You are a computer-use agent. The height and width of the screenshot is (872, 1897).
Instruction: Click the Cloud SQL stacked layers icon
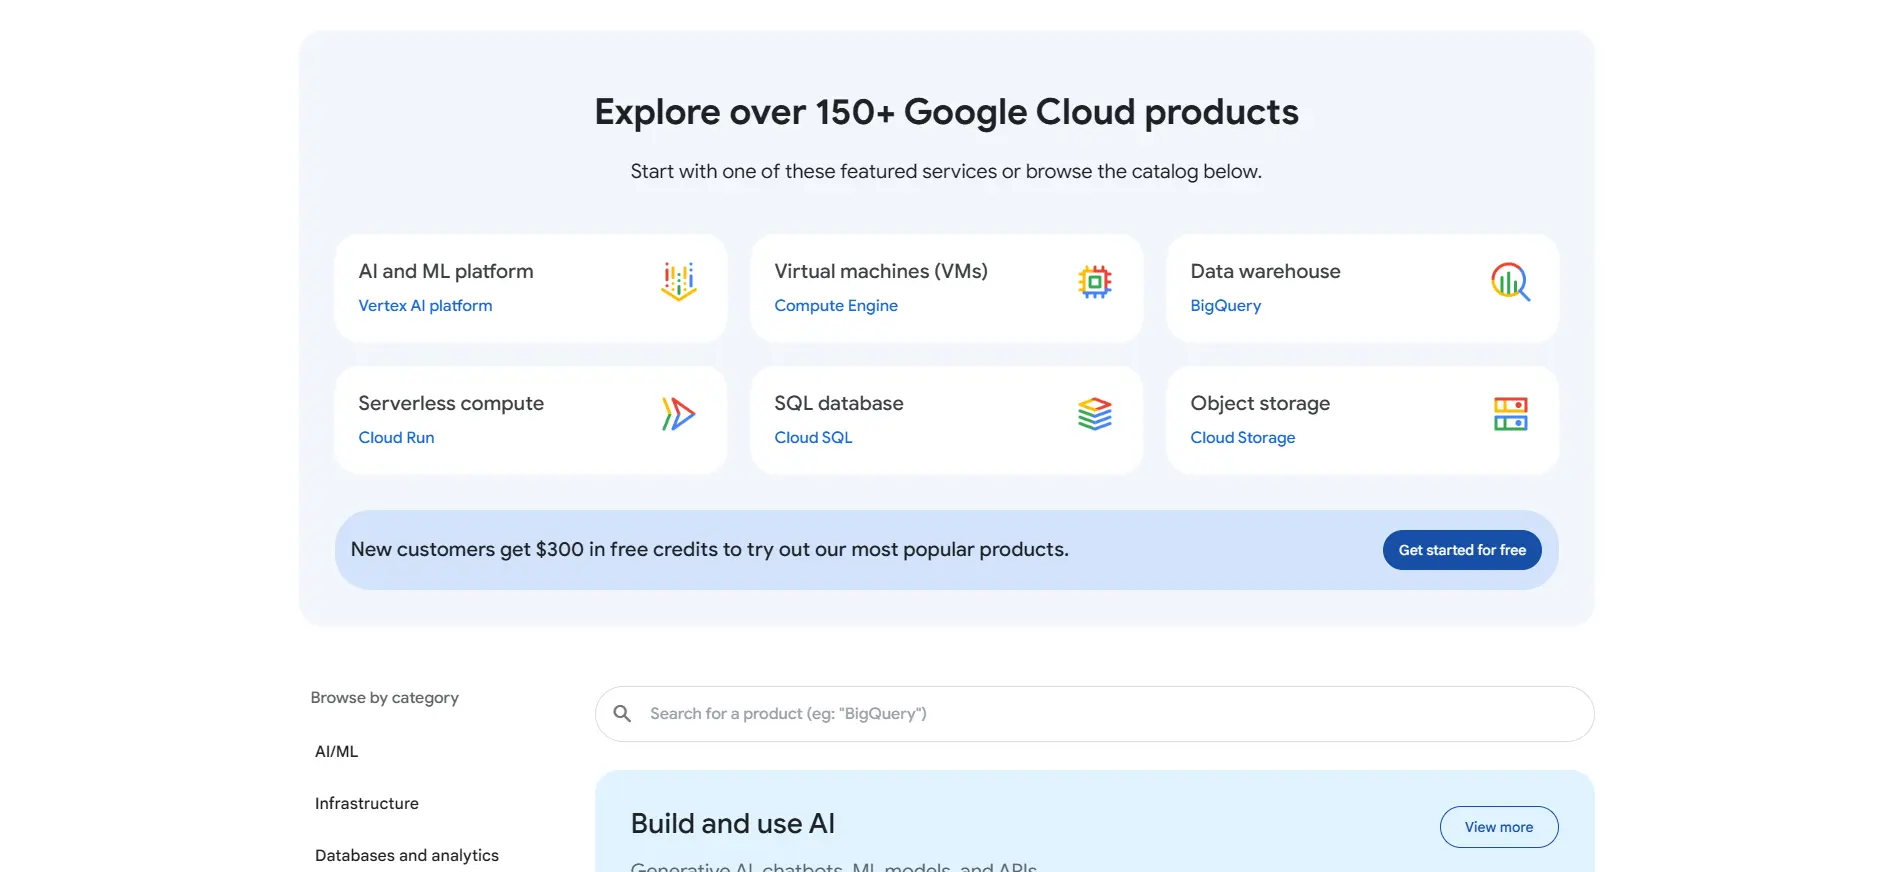coord(1095,414)
